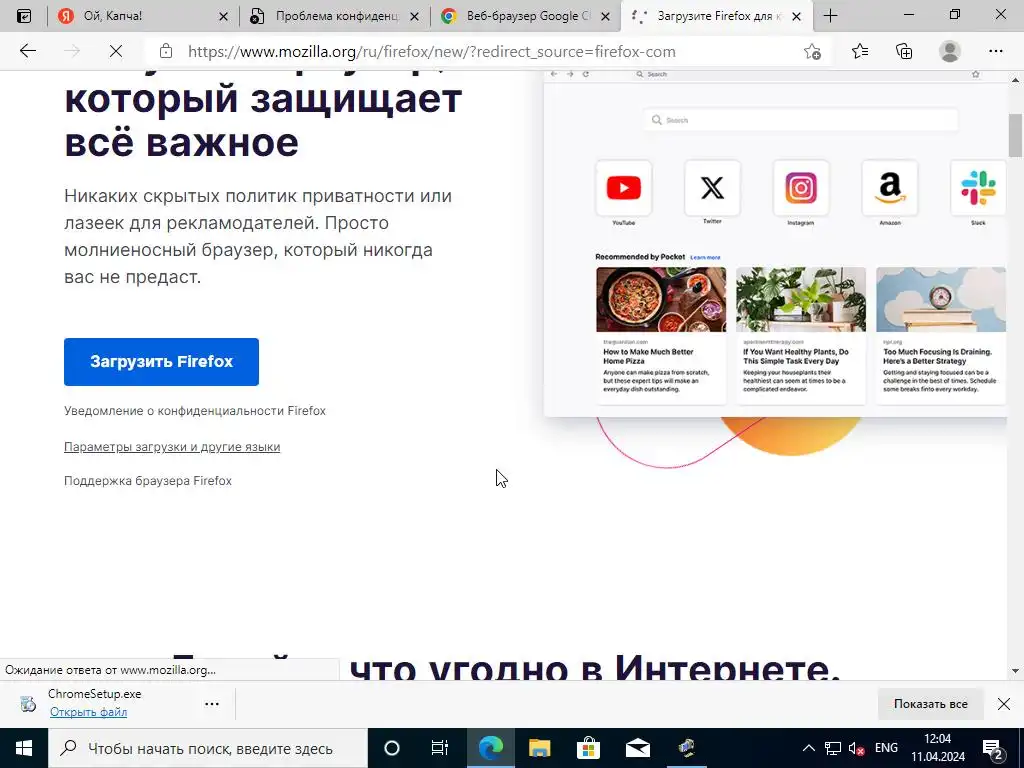This screenshot has width=1024, height=768.
Task: Open a new browser tab
Action: [831, 16]
